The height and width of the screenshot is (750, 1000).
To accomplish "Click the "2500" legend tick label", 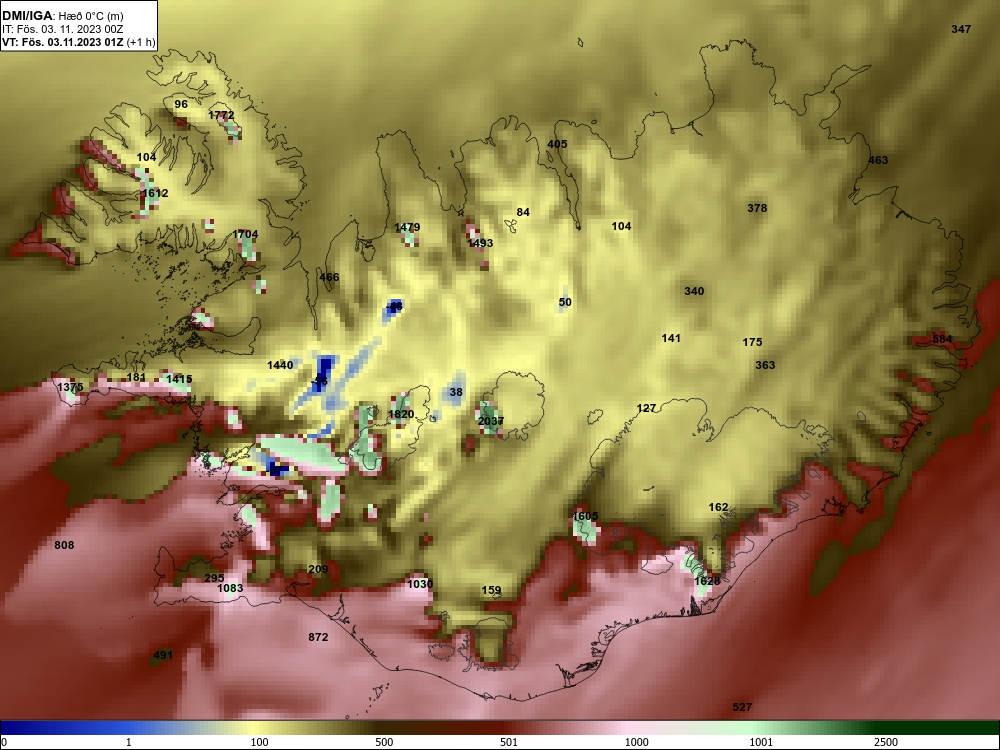I will coord(886,742).
